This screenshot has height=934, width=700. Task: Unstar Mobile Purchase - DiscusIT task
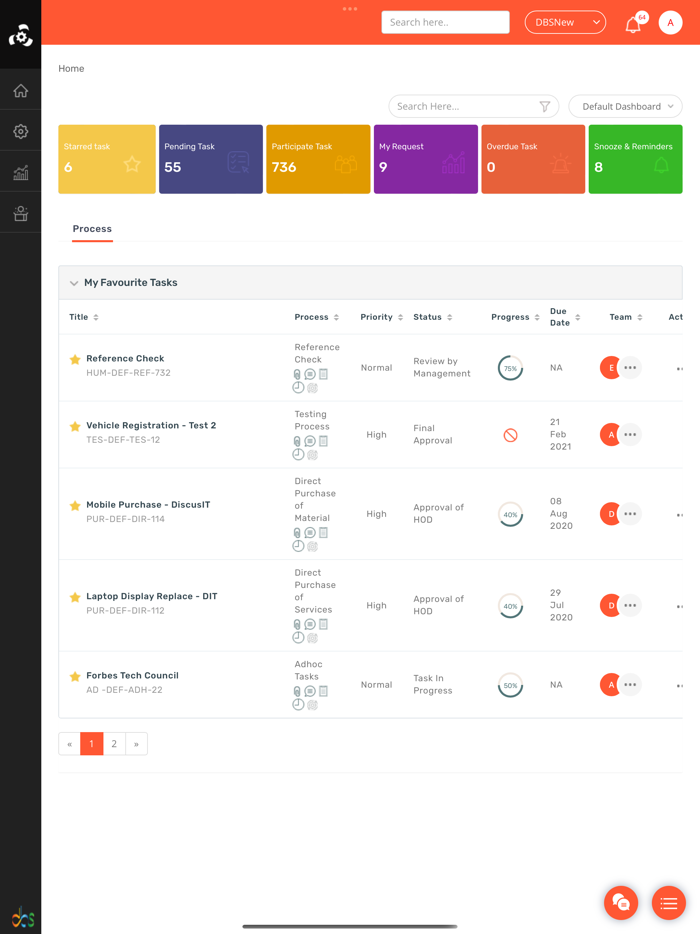point(75,506)
